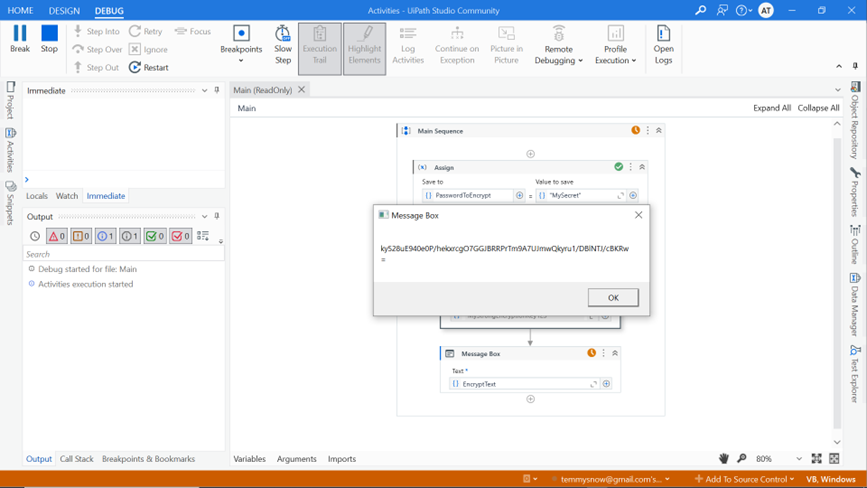This screenshot has width=867, height=488.
Task: Open the Object Repository panel
Action: tap(855, 120)
